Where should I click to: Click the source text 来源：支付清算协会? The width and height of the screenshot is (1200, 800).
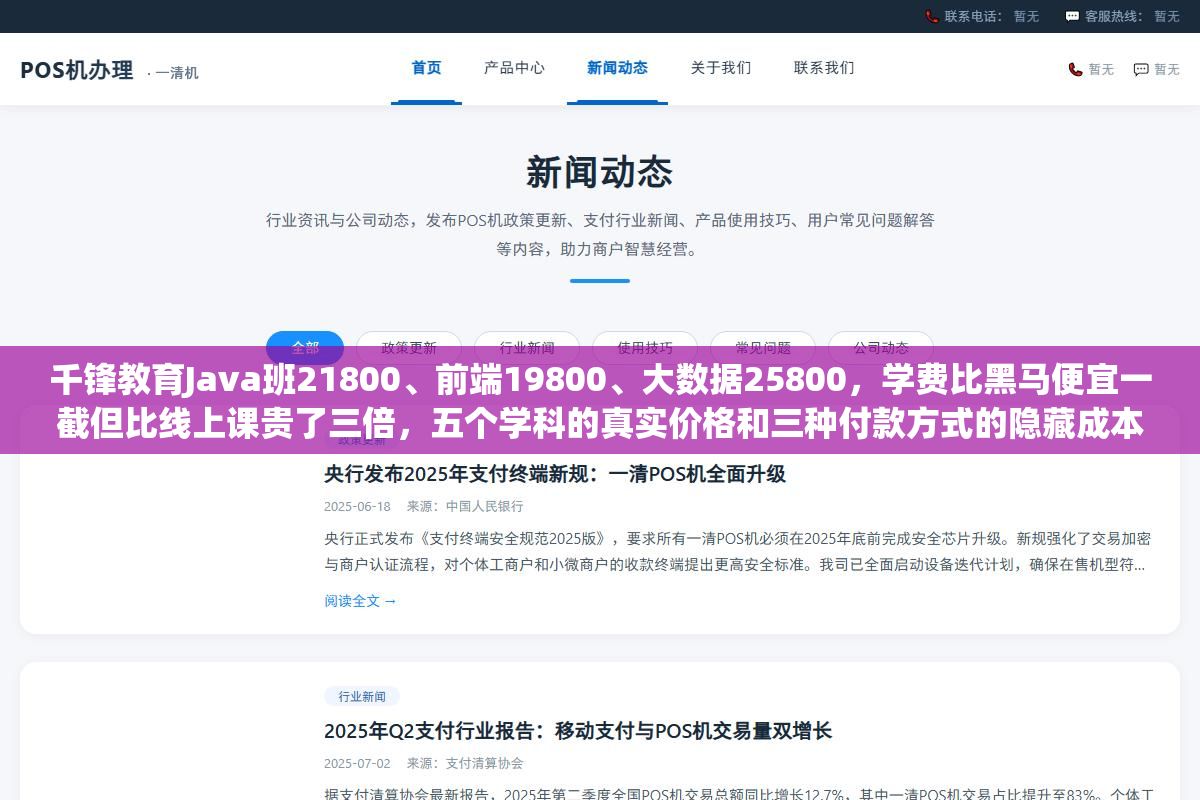point(465,763)
